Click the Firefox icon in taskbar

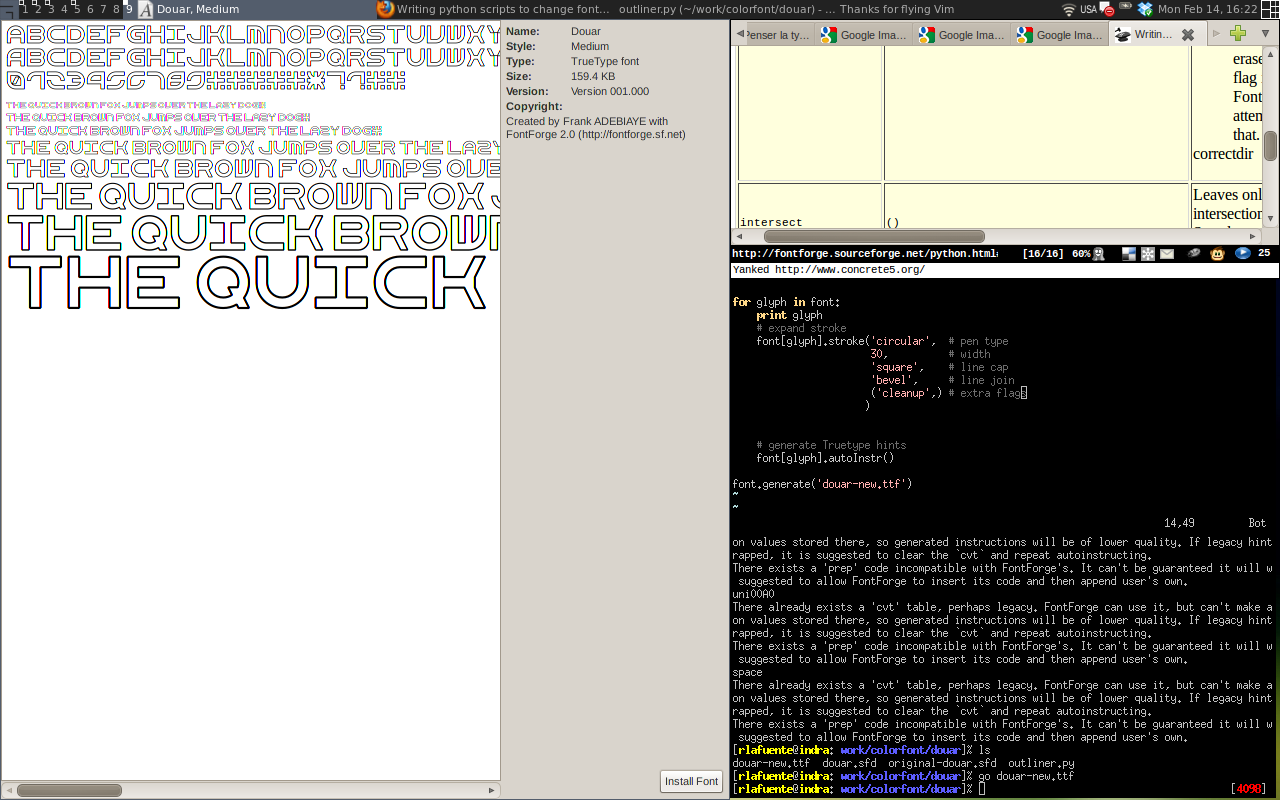tap(385, 9)
